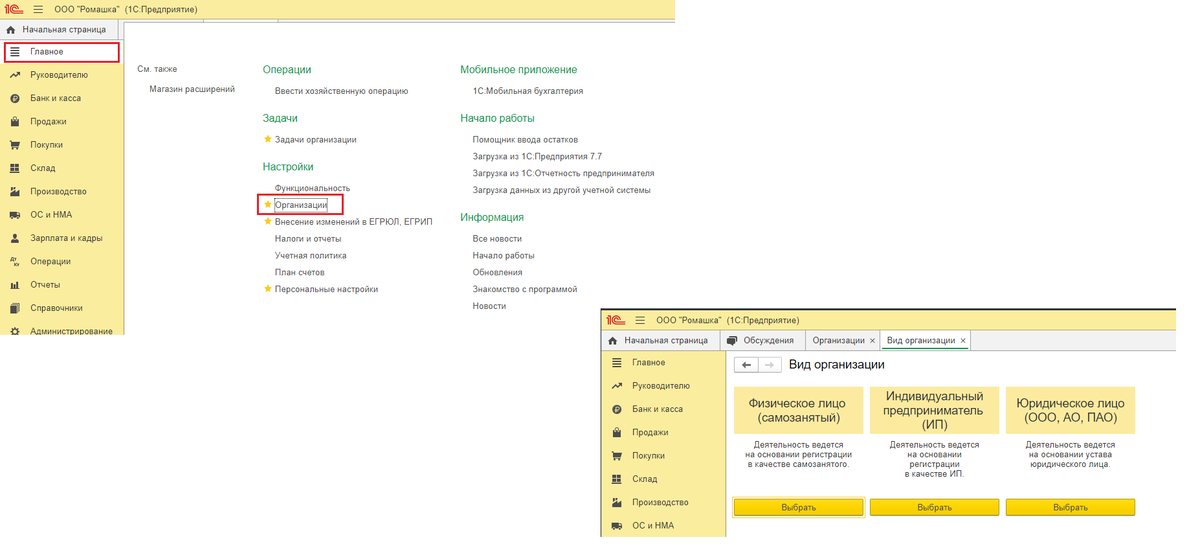This screenshot has width=1200, height=557.
Task: Open Руководителю in the Вид организации window sidebar
Action: [x=662, y=385]
